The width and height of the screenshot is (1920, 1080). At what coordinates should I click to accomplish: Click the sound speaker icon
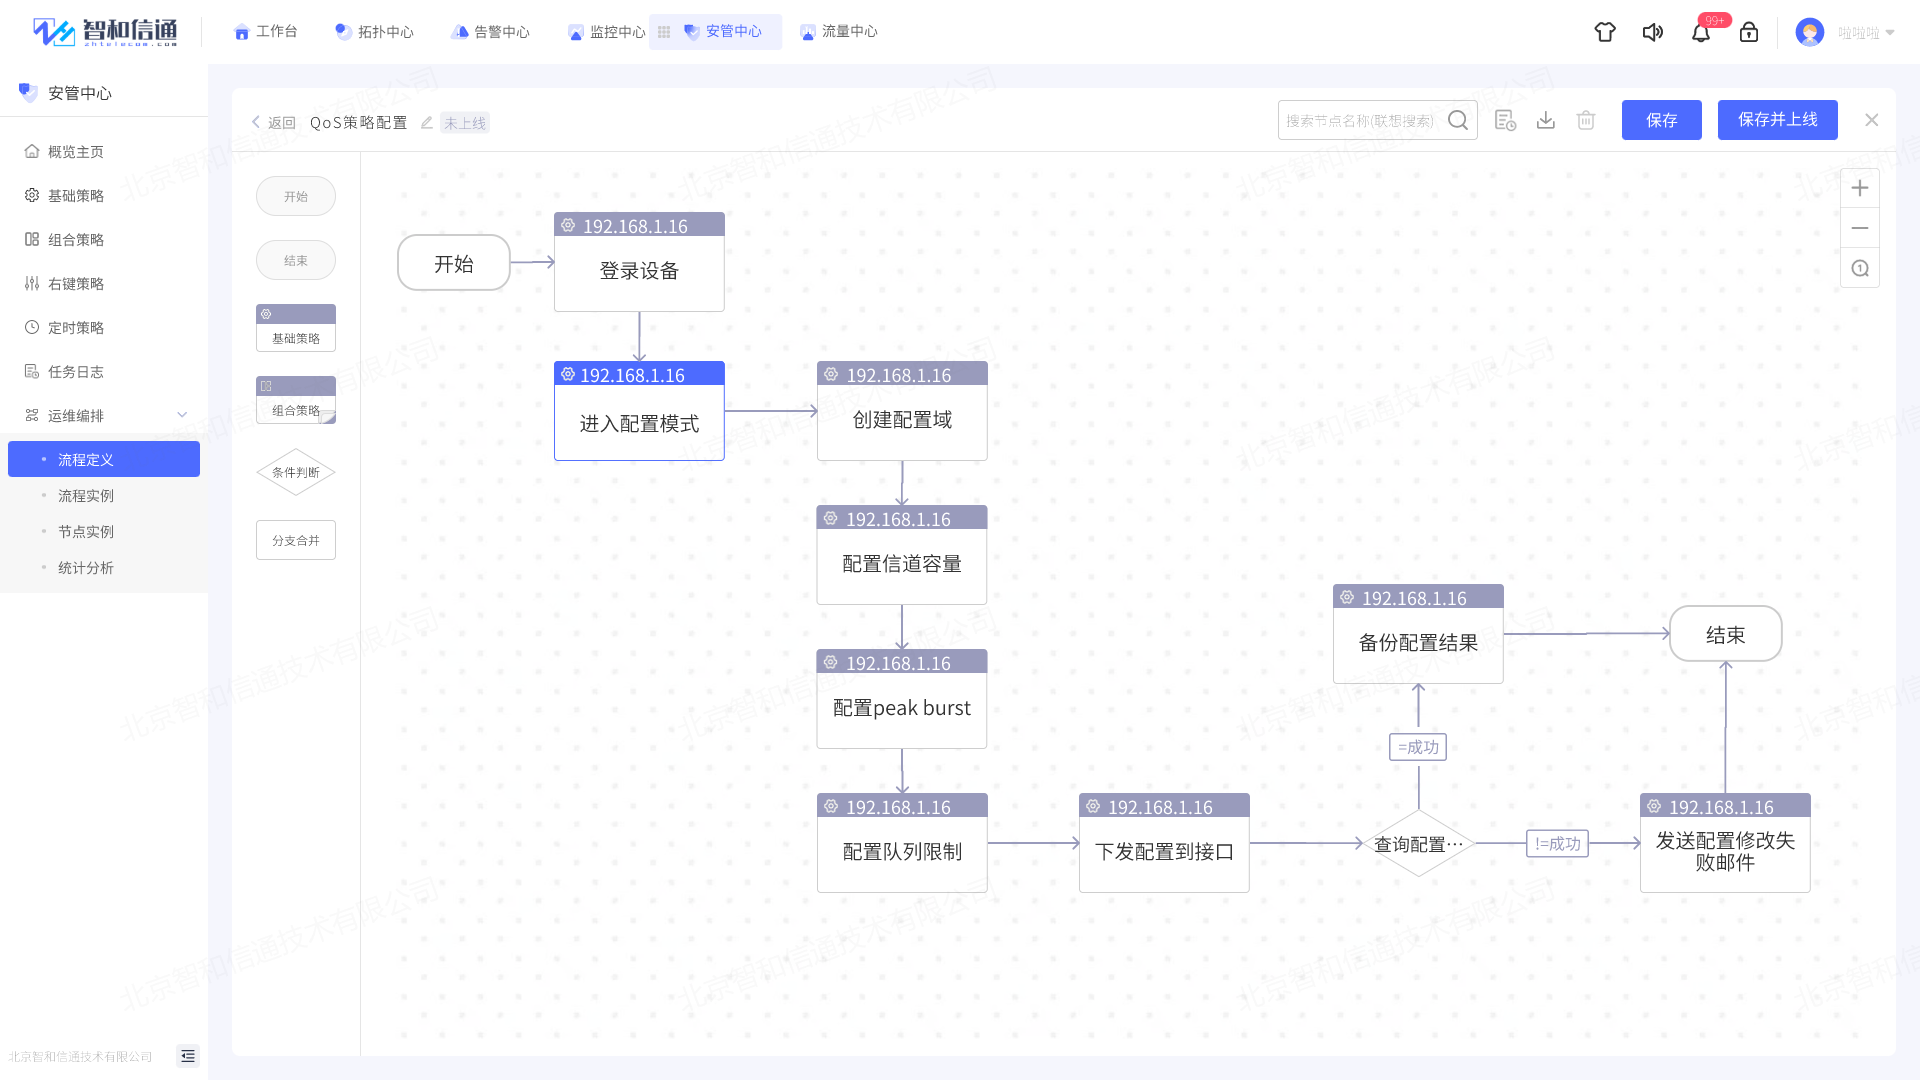click(1653, 32)
